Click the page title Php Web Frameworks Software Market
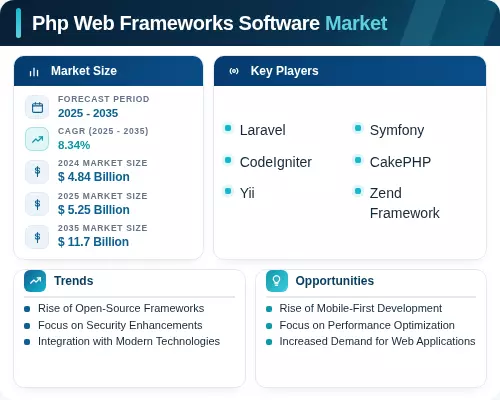The width and height of the screenshot is (500, 400). coord(210,23)
